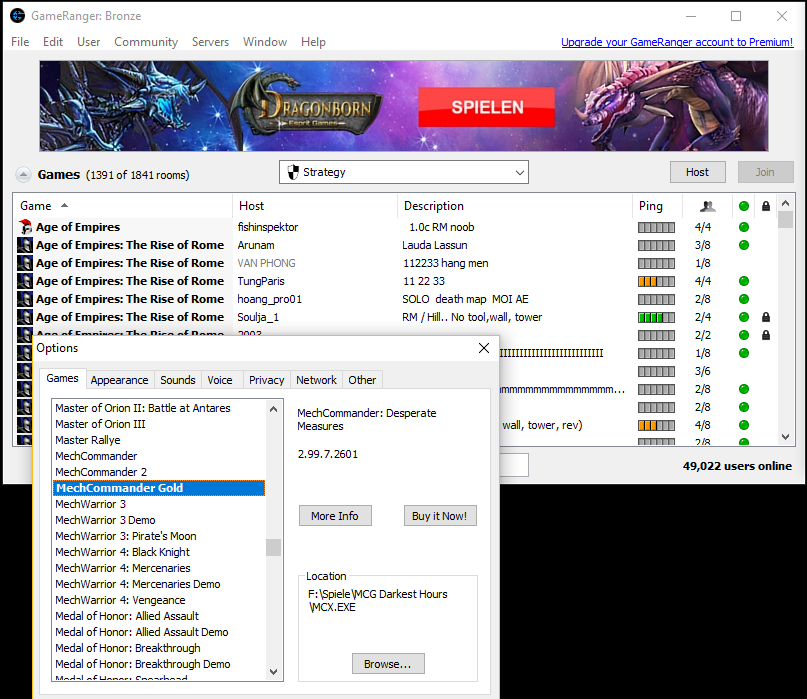Open the File menu
The width and height of the screenshot is (807, 699).
click(x=20, y=42)
